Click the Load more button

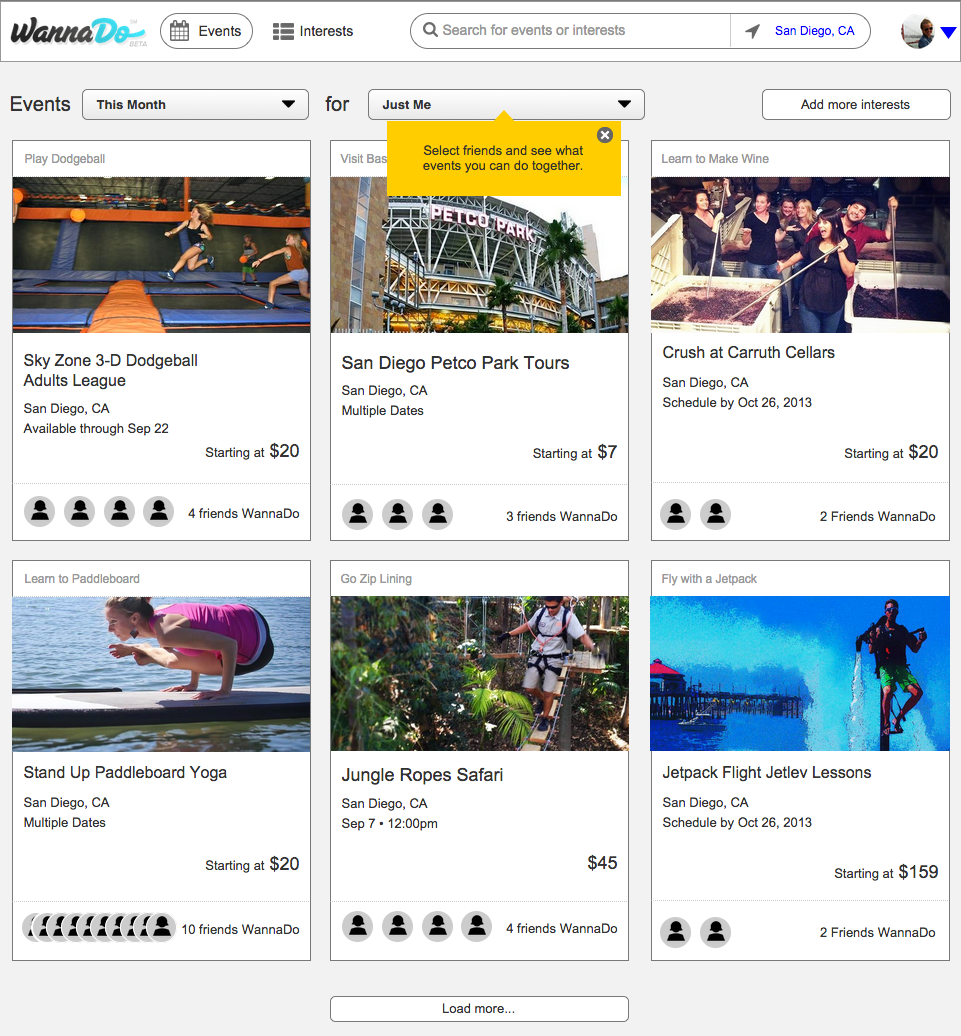pos(479,1009)
